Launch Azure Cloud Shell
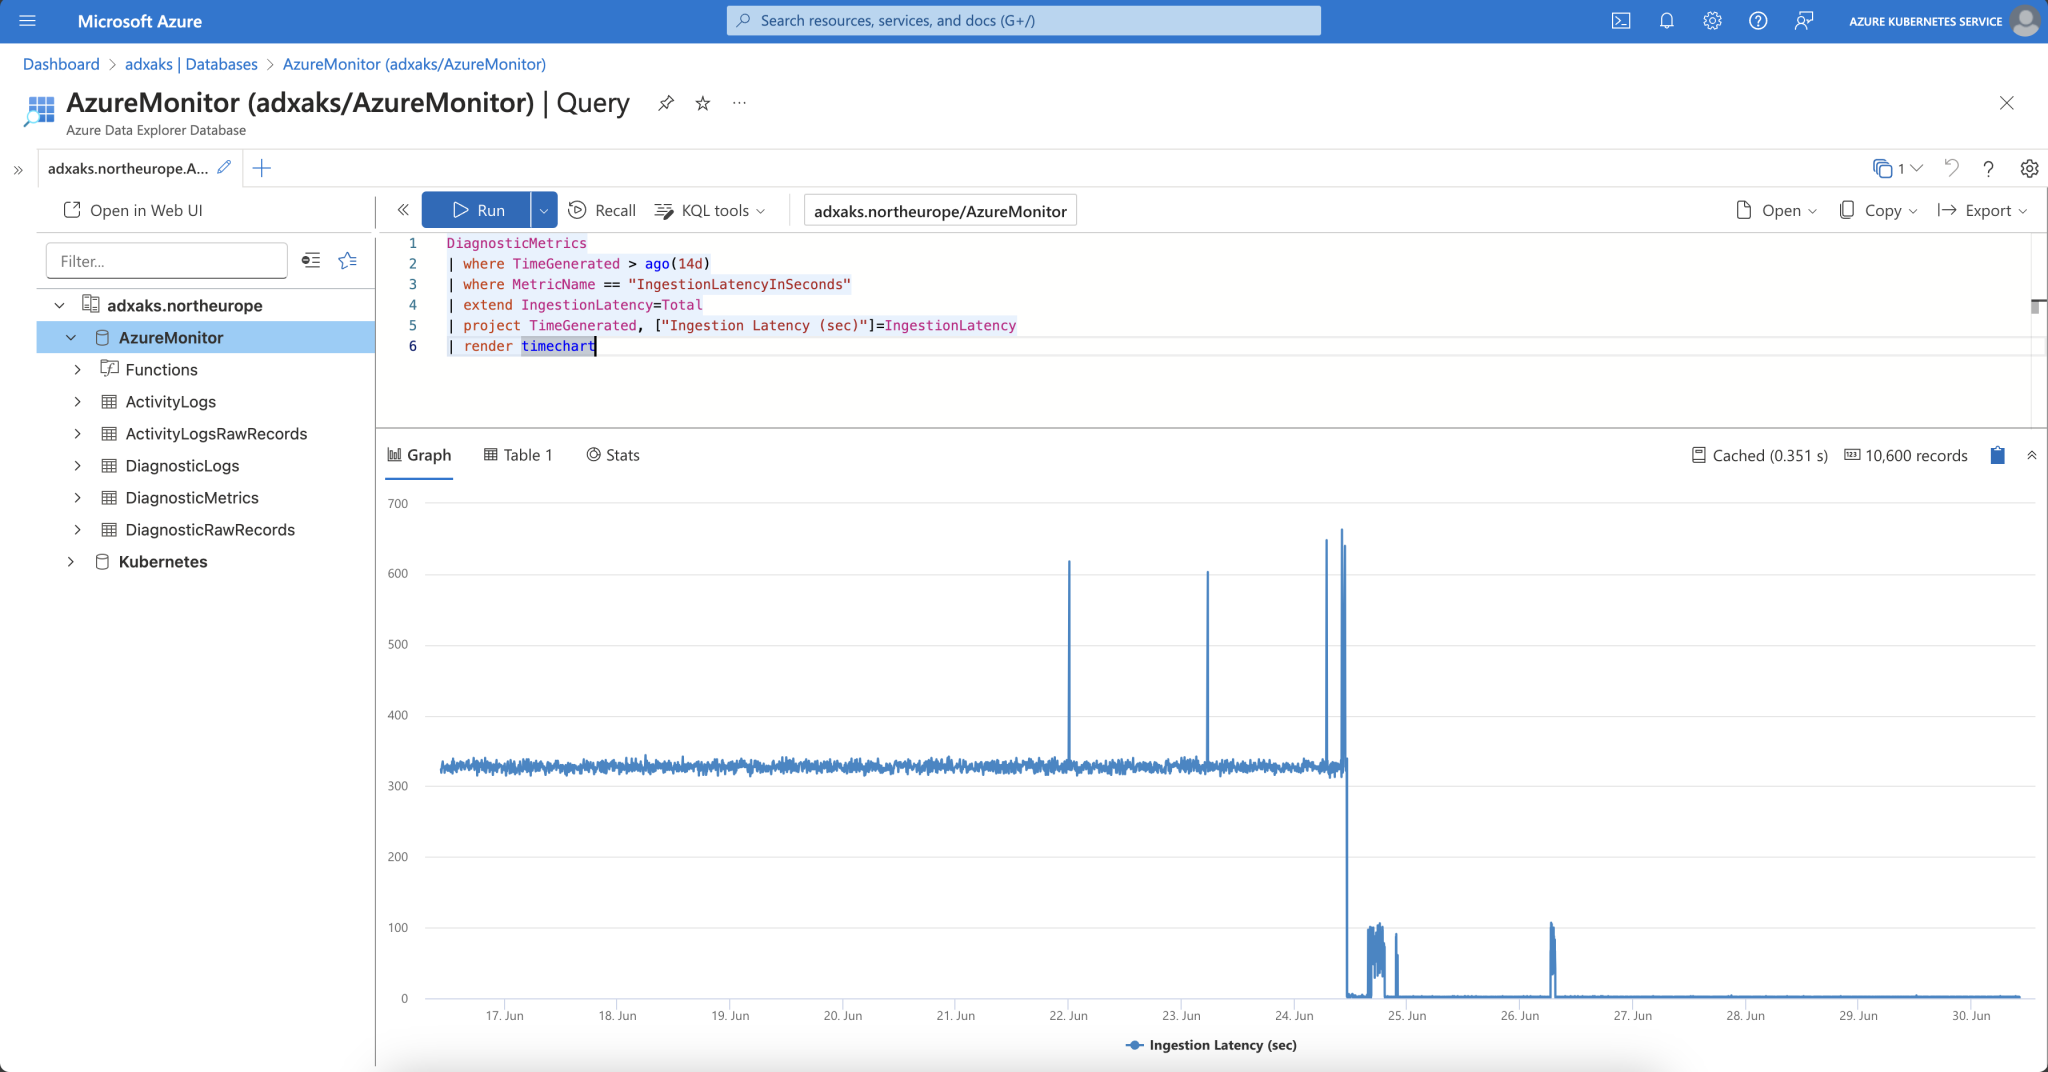 click(1621, 20)
